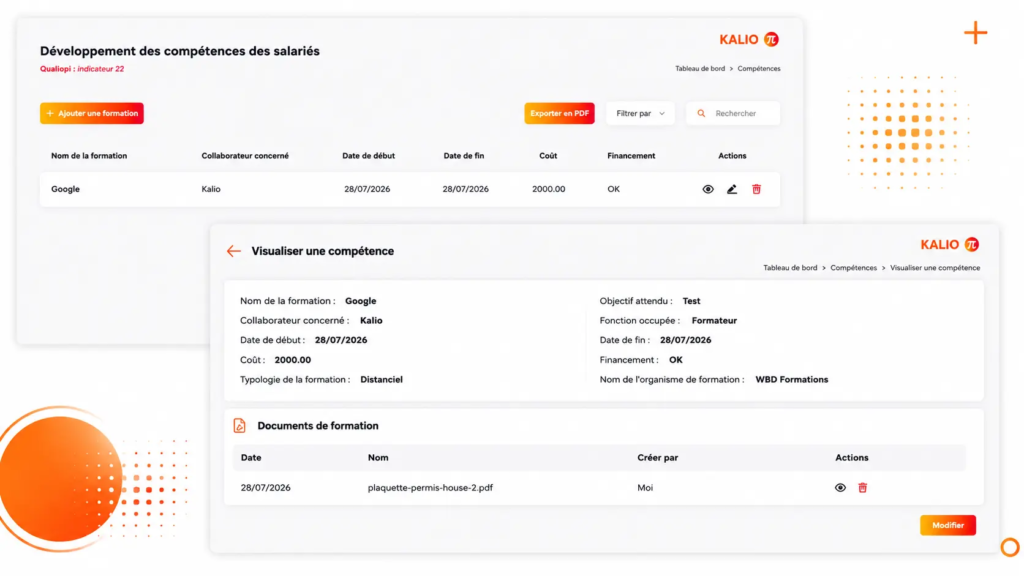1024x576 pixels.
Task: Click the Objectif attendu Test value
Action: (691, 301)
